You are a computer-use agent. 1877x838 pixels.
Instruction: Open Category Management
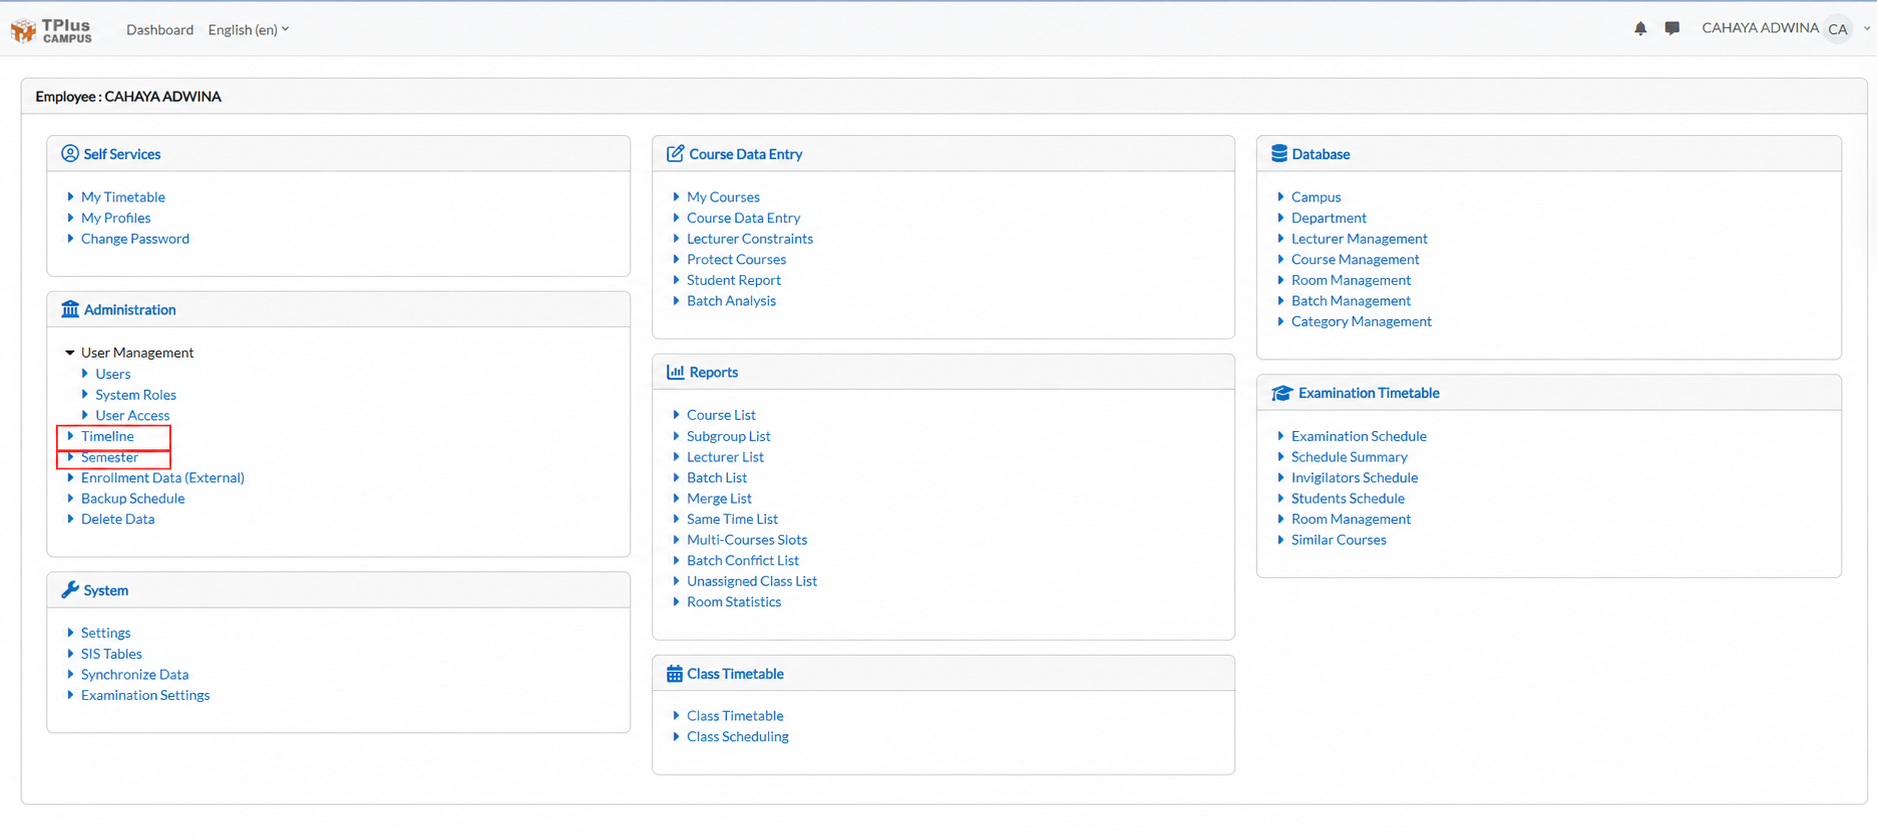pos(1361,321)
